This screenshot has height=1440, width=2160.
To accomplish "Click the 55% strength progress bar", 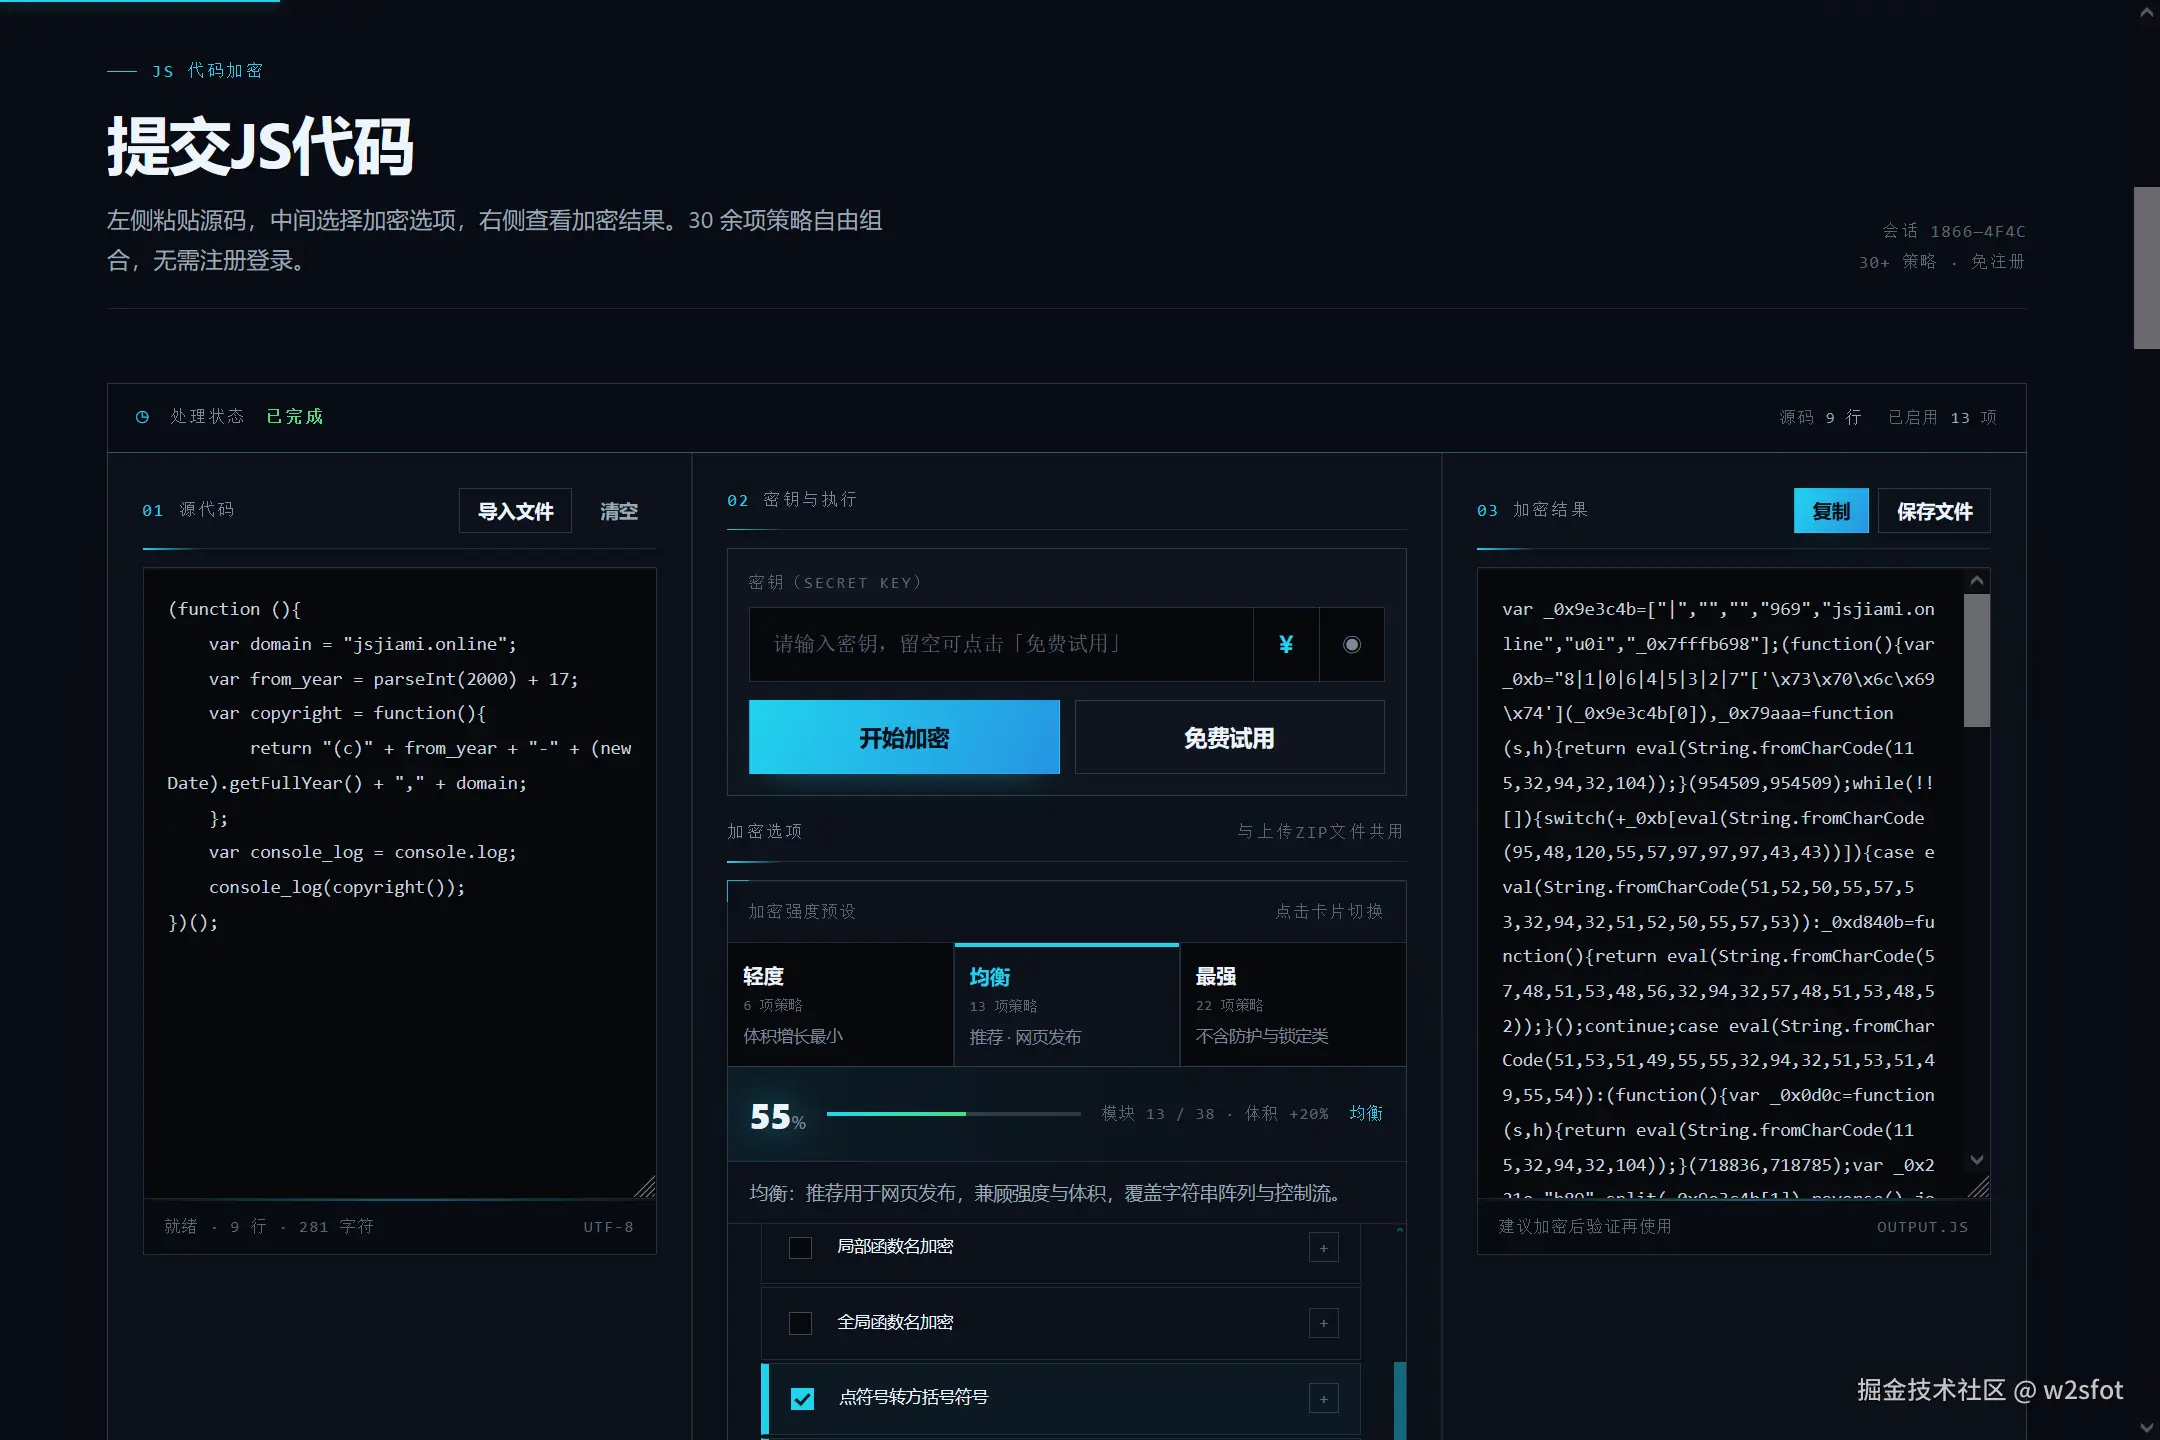I will click(x=953, y=1113).
